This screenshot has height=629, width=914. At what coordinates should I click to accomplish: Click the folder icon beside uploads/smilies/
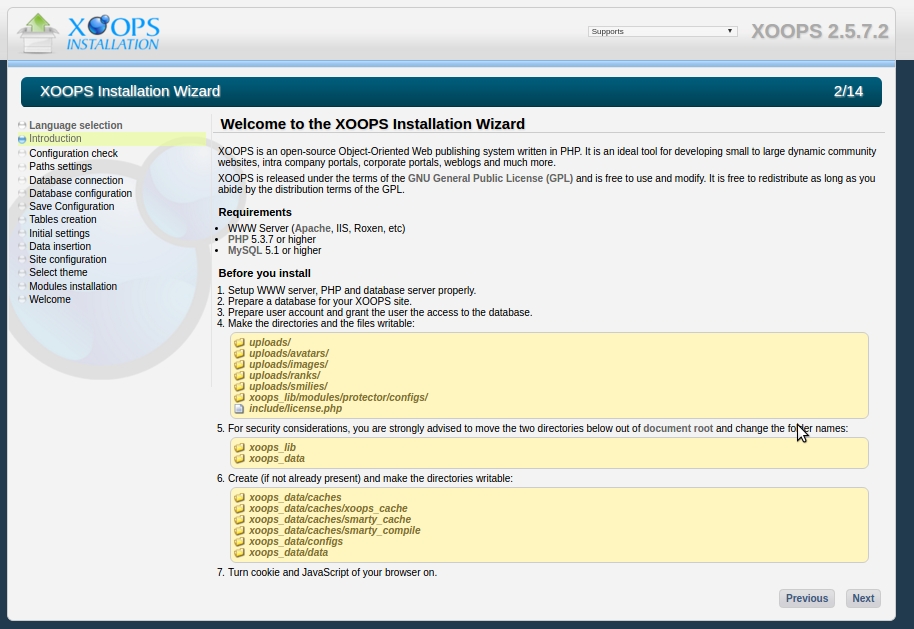[x=239, y=386]
